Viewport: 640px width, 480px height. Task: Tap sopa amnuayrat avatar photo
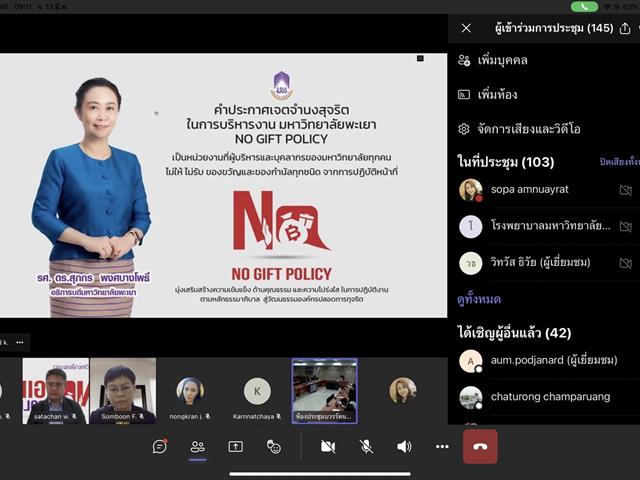pyautogui.click(x=471, y=190)
